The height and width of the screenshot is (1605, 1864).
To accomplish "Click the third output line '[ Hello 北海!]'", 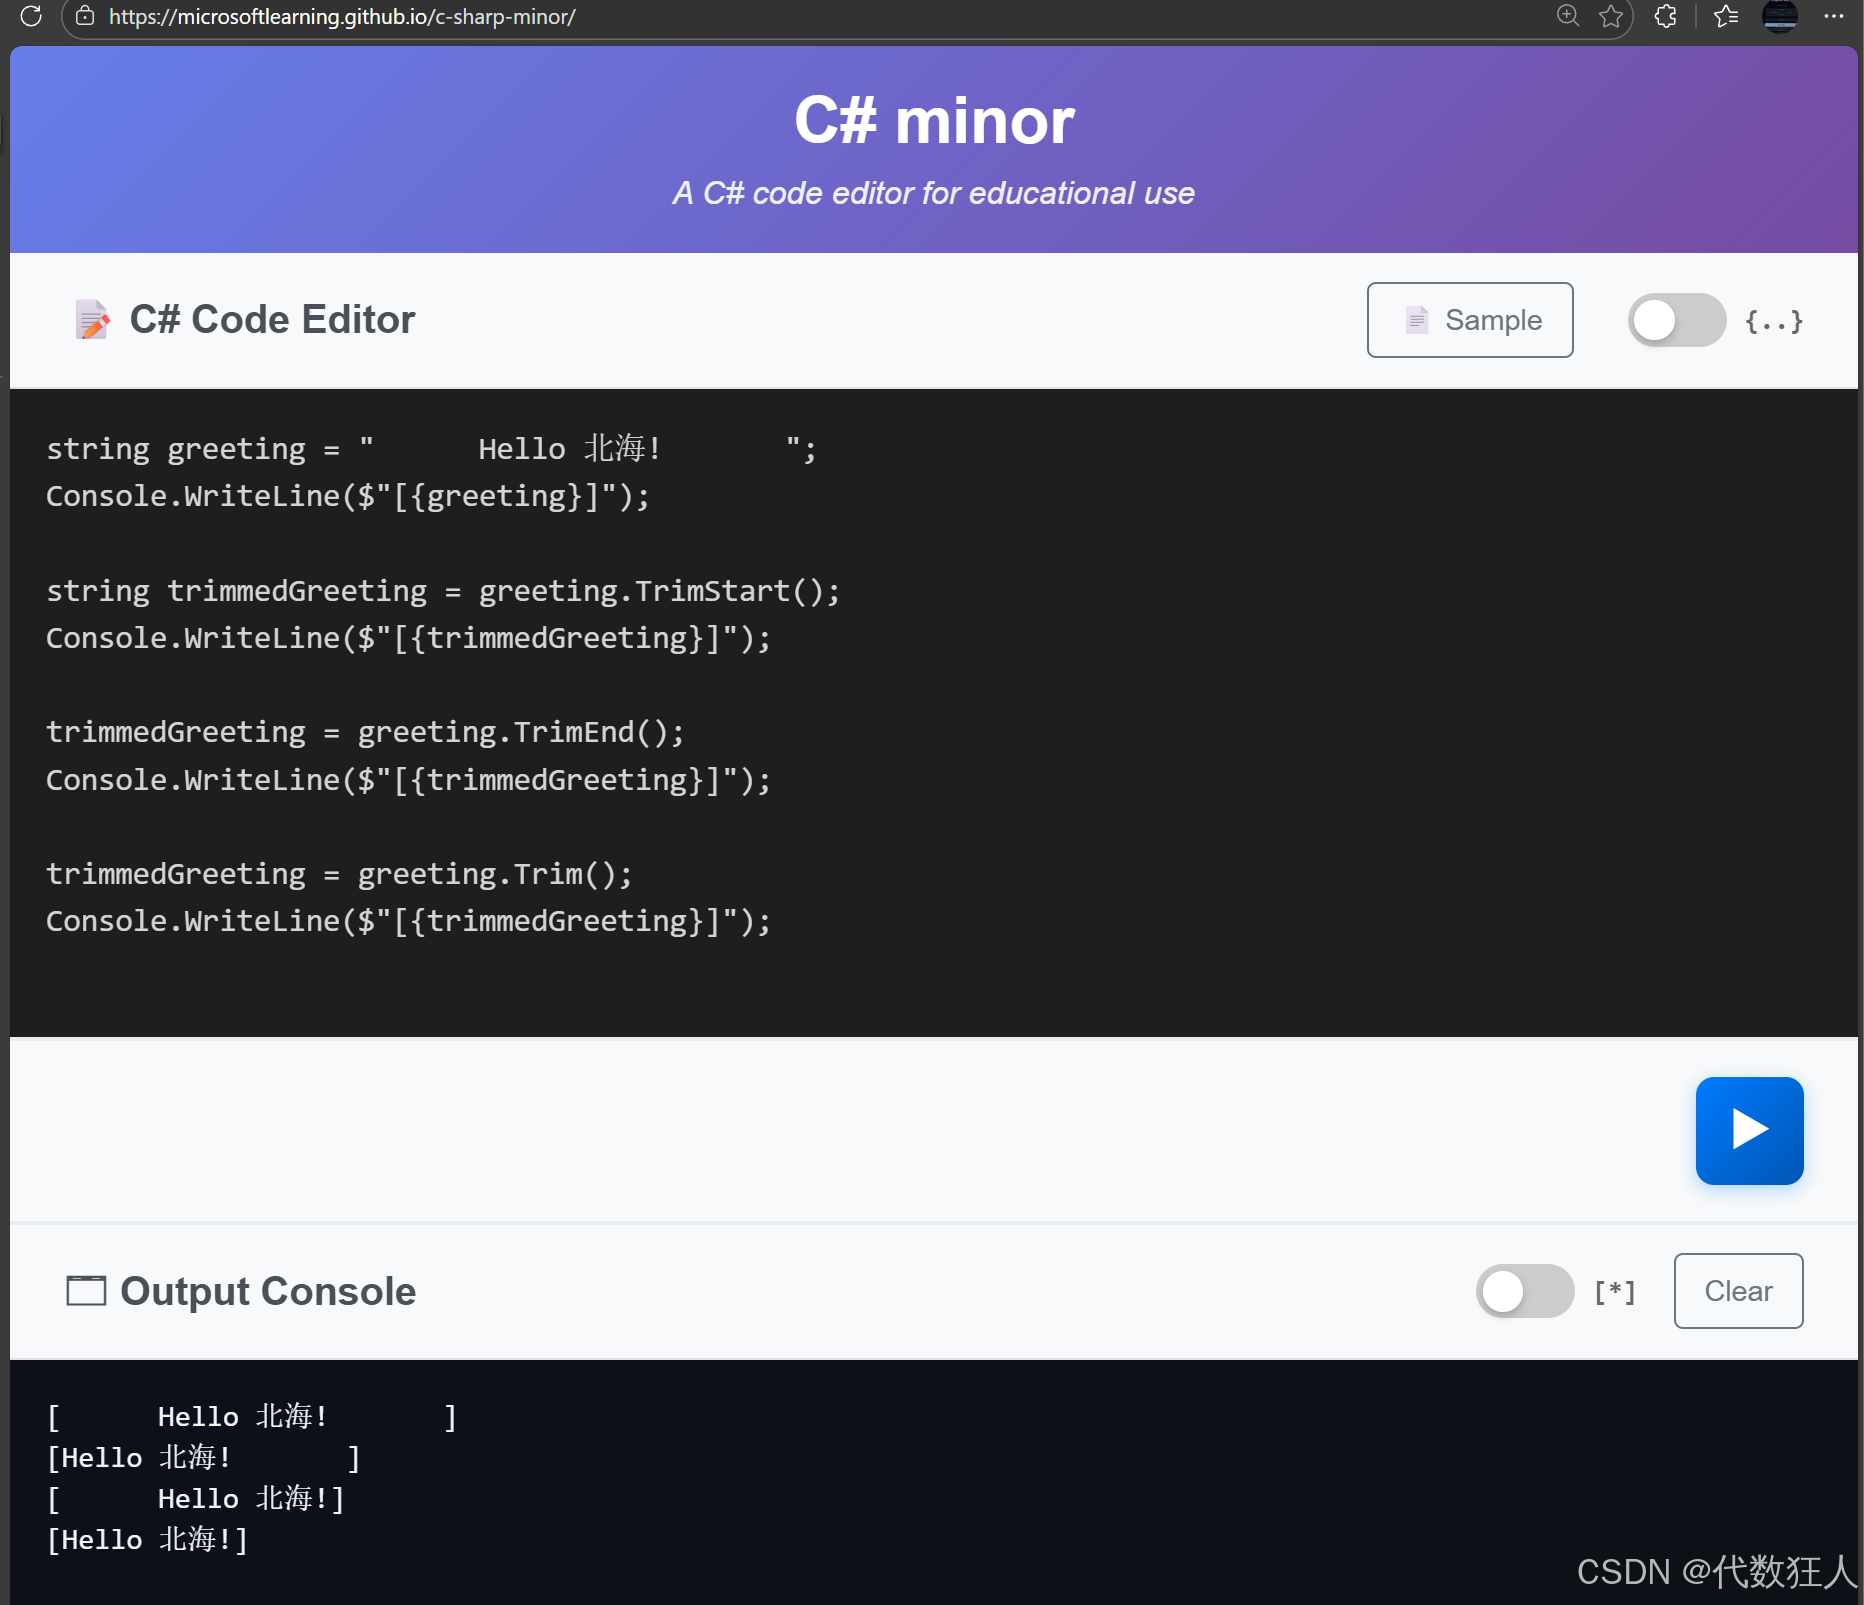I will coord(197,1499).
